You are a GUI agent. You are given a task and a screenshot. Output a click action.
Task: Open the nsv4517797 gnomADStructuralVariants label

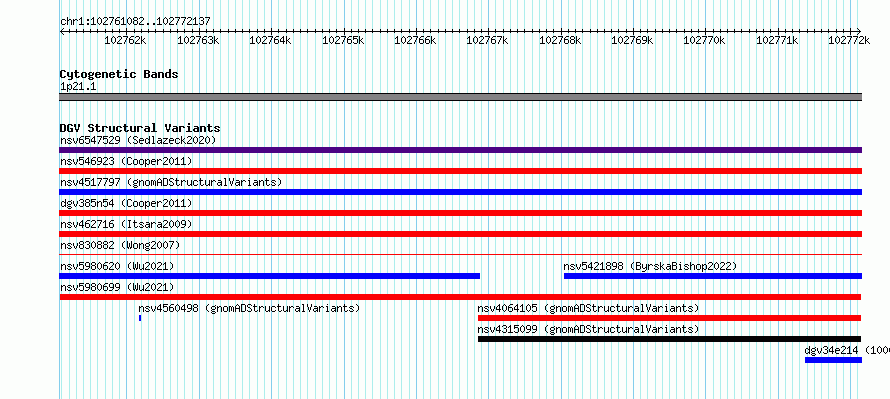(x=171, y=182)
